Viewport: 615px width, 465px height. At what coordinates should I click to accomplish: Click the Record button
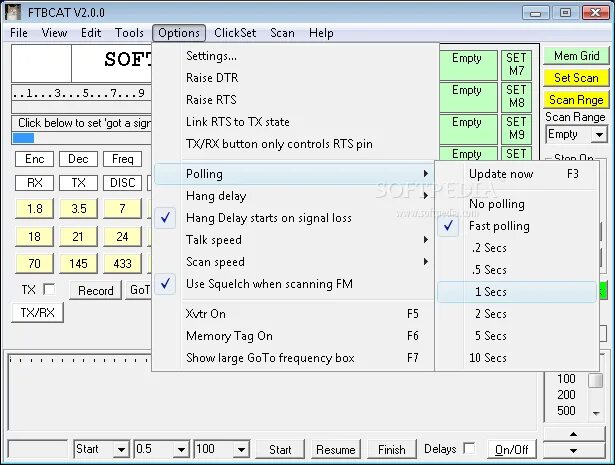[96, 291]
